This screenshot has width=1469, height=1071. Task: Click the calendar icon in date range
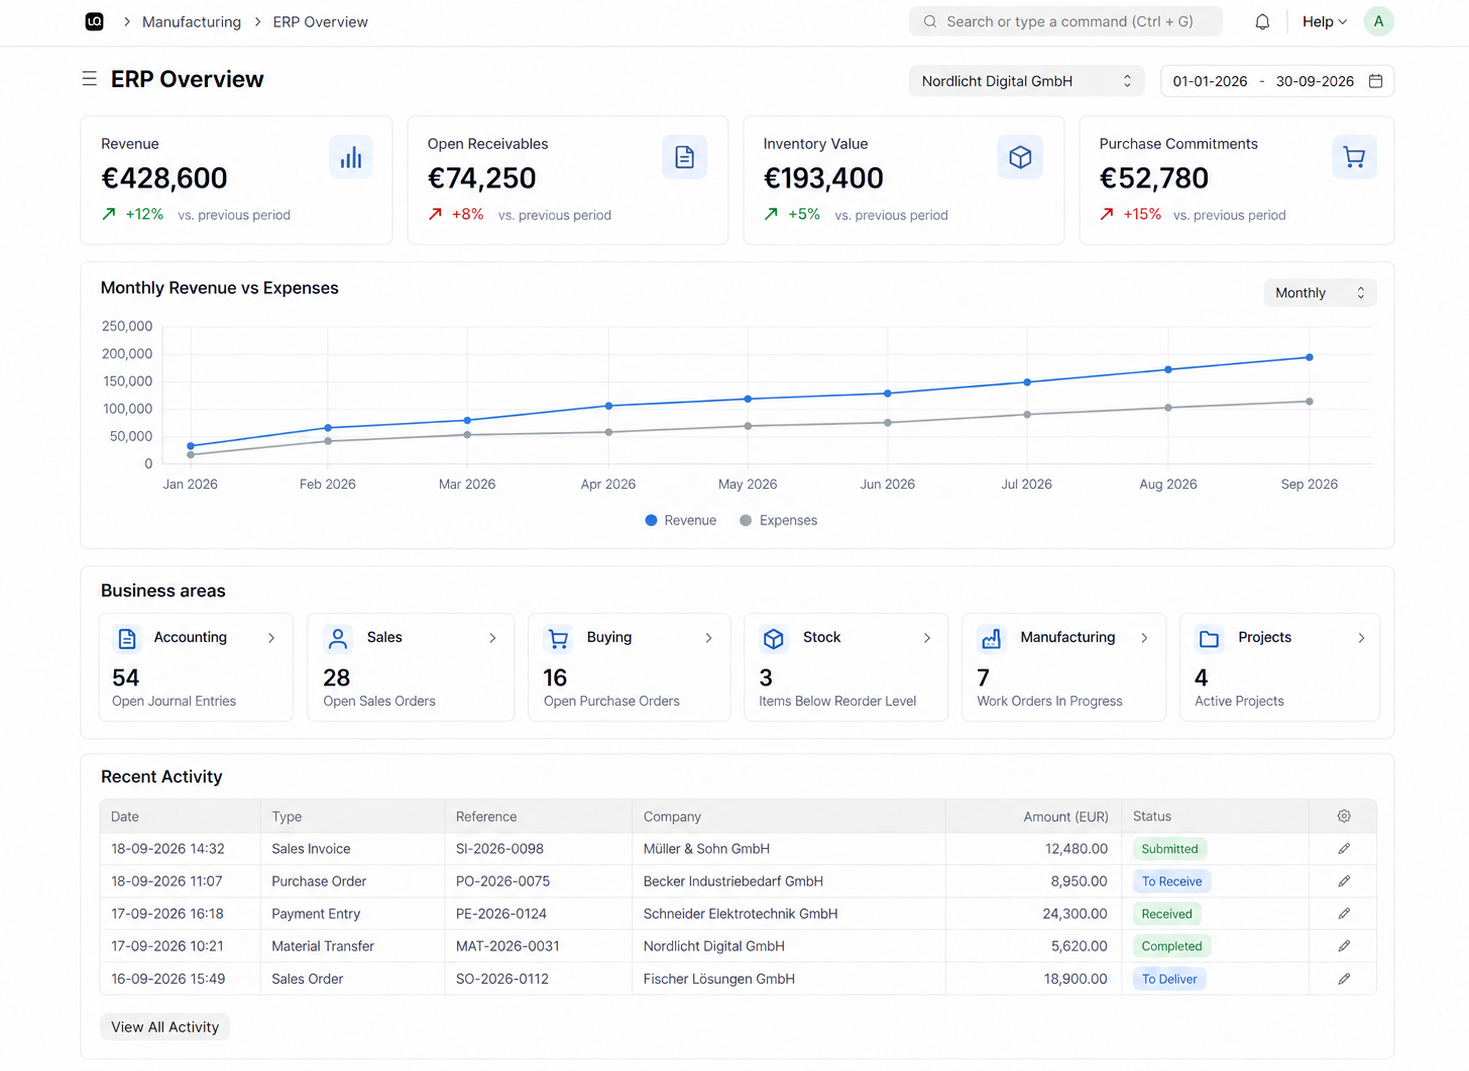coord(1376,81)
